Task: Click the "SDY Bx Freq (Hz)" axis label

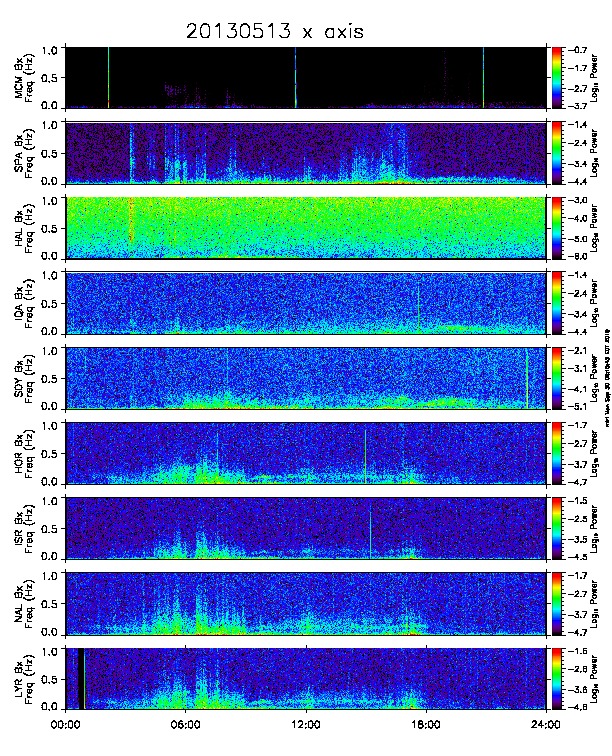Action: (x=24, y=379)
